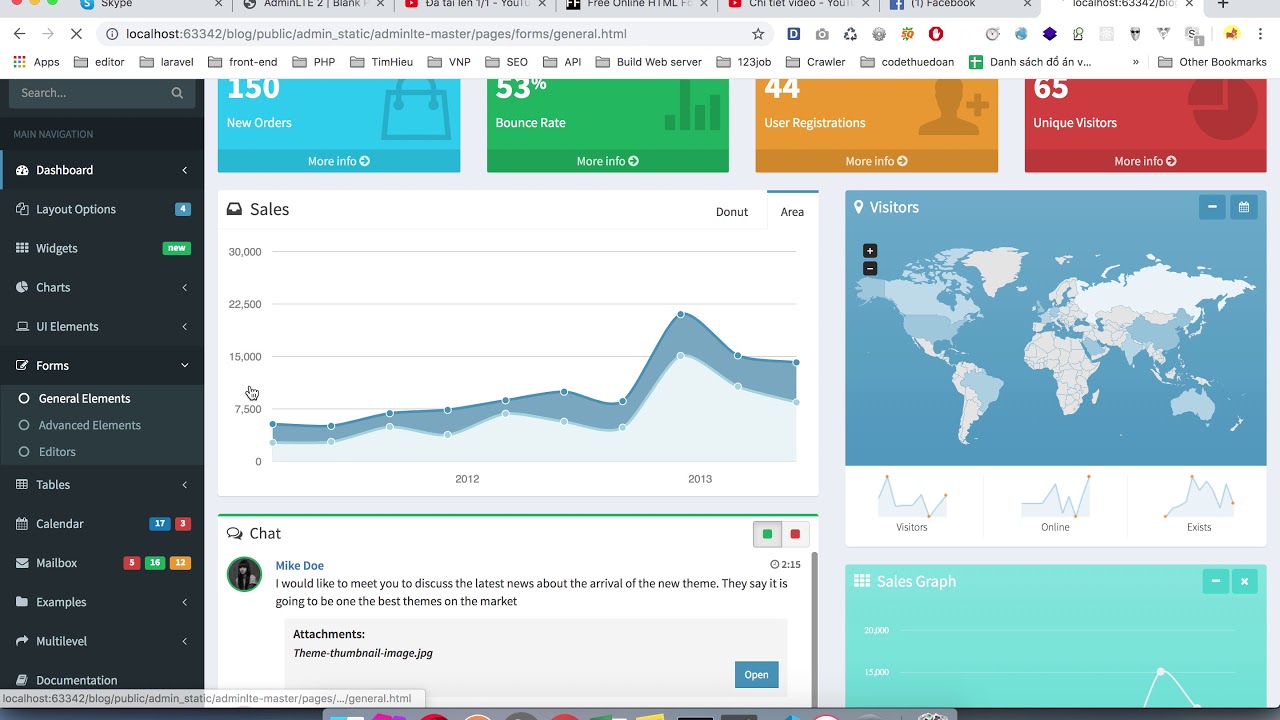Click the red AdBlock extension icon
The width and height of the screenshot is (1280, 720).
936,34
